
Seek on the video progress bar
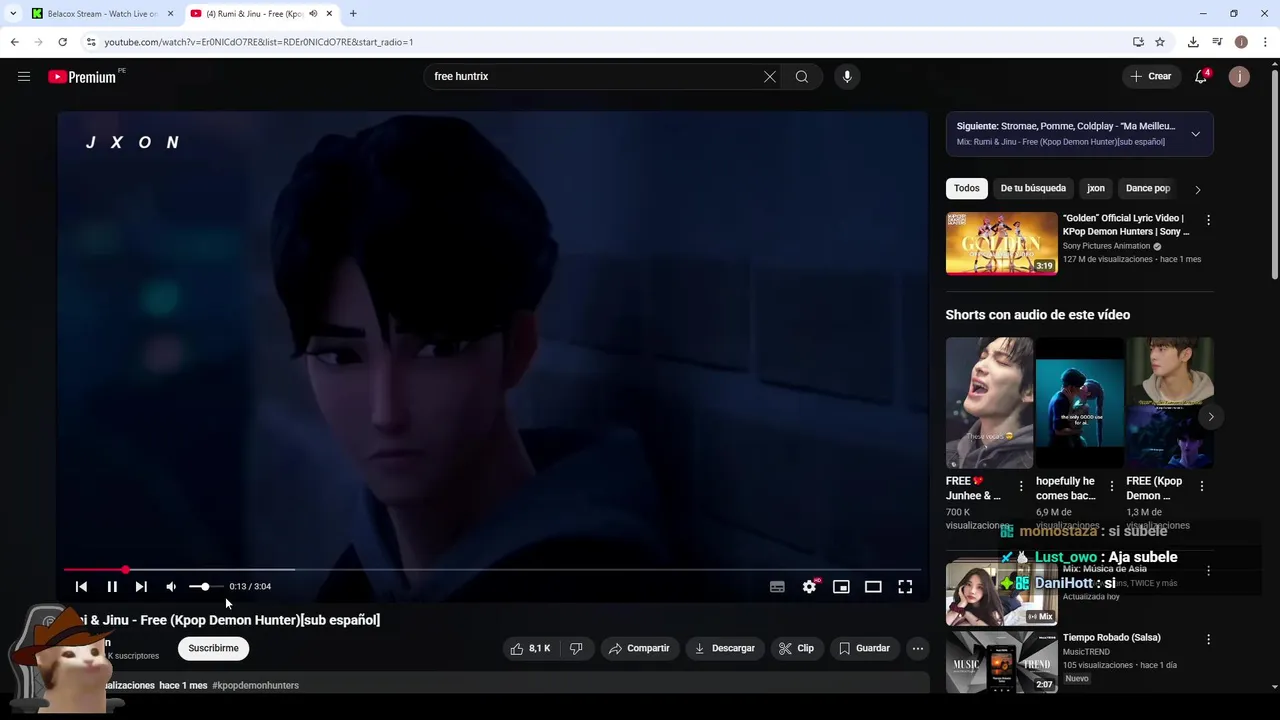coord(492,570)
